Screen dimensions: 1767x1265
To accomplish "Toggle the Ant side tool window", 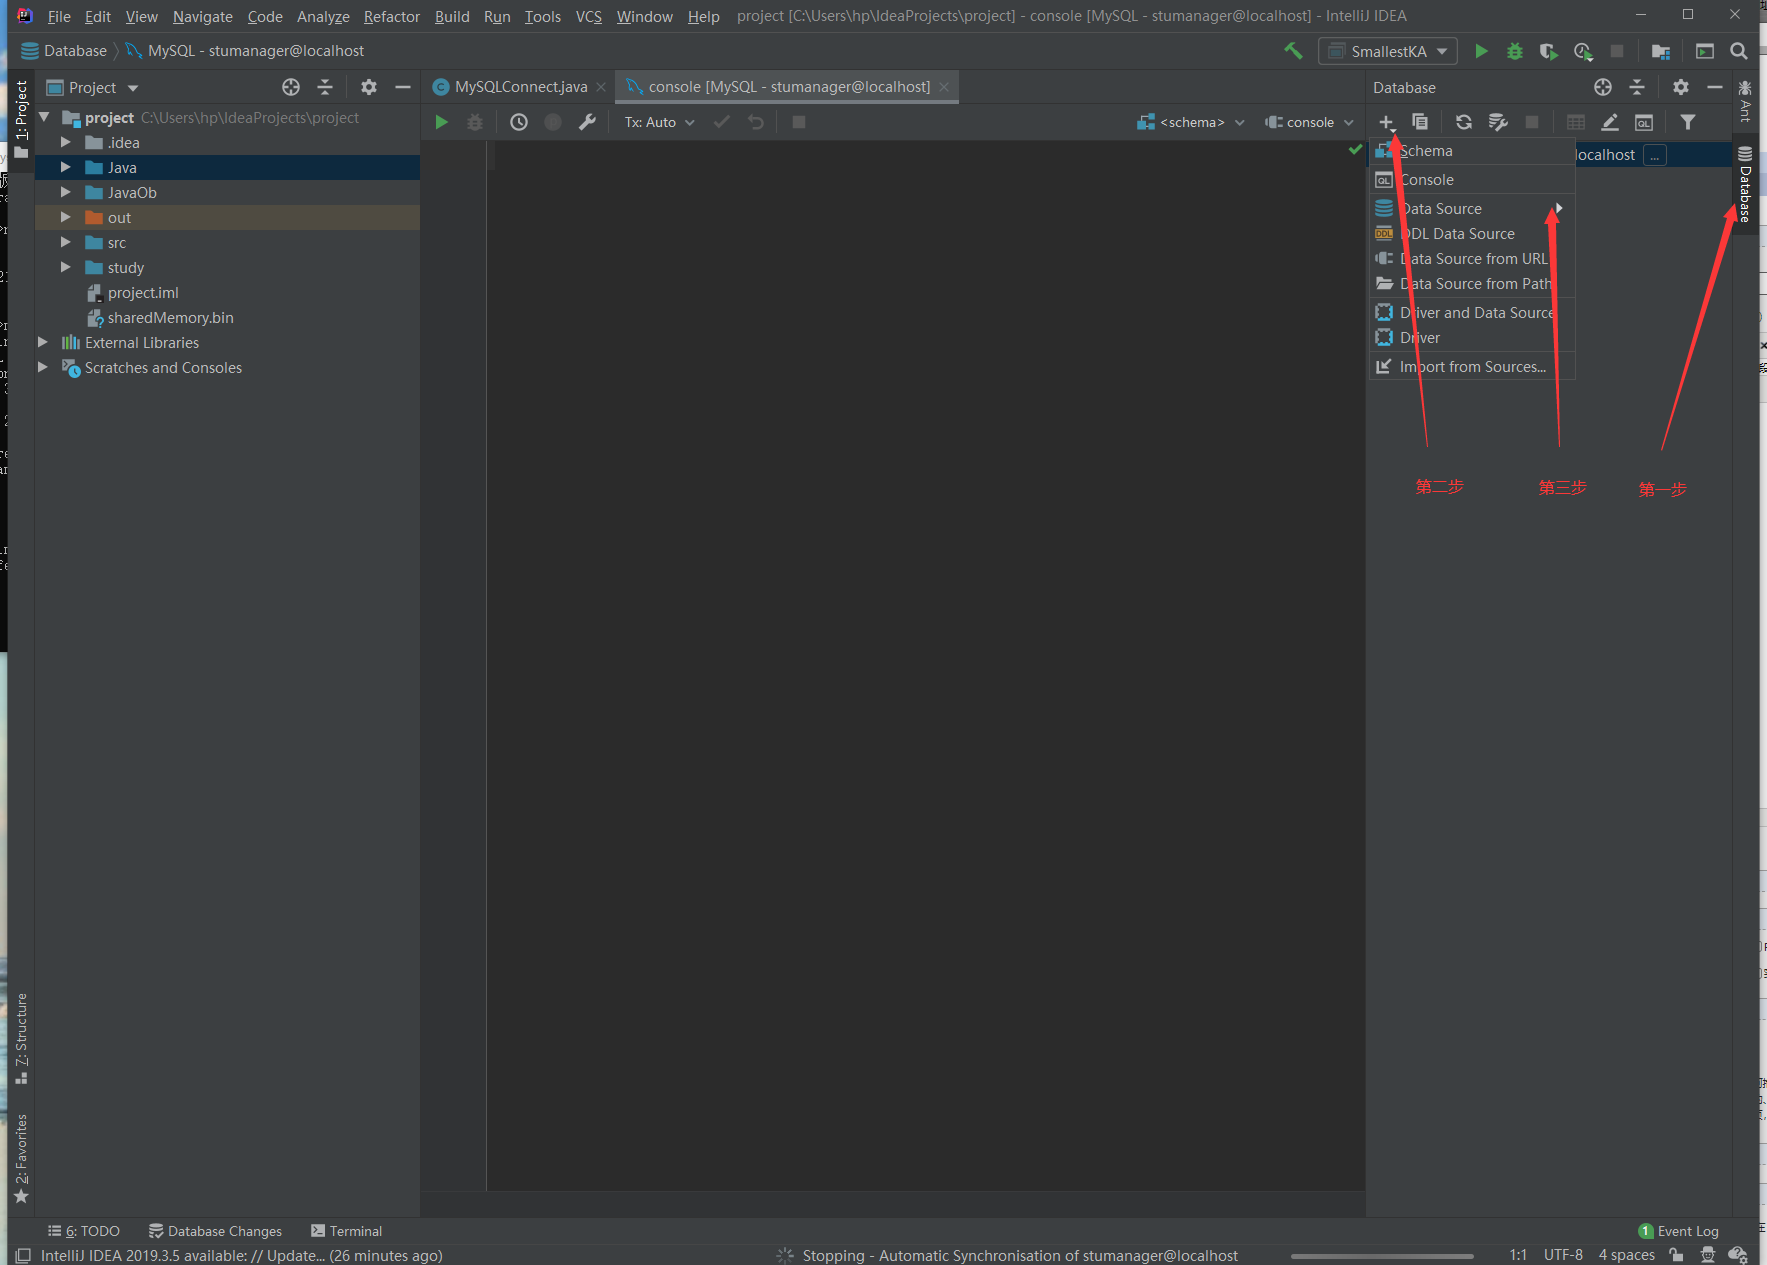I will [1745, 101].
